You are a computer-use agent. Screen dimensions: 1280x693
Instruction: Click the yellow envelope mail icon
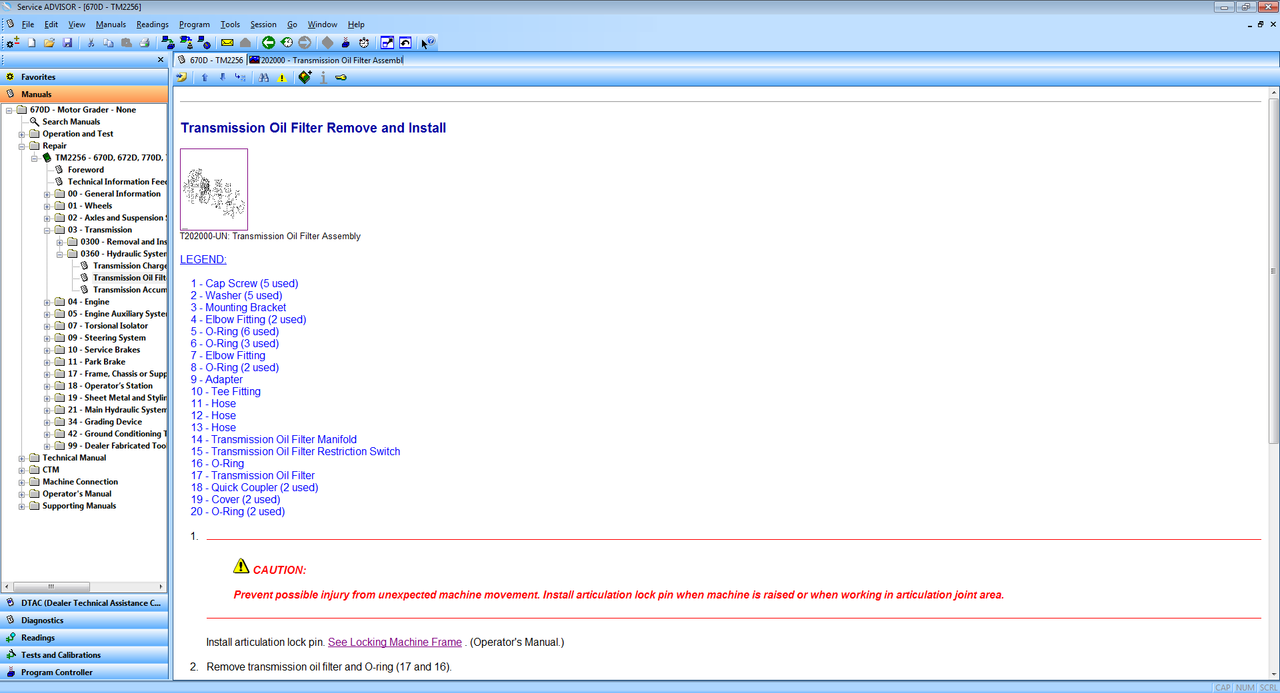(227, 43)
